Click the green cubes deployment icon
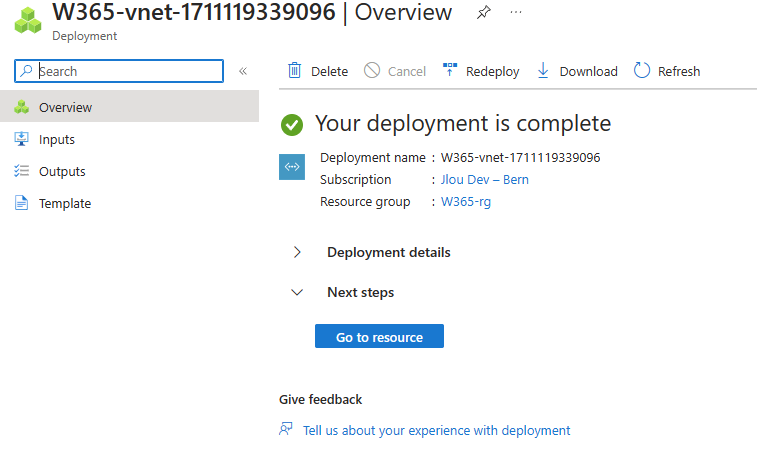 click(28, 21)
